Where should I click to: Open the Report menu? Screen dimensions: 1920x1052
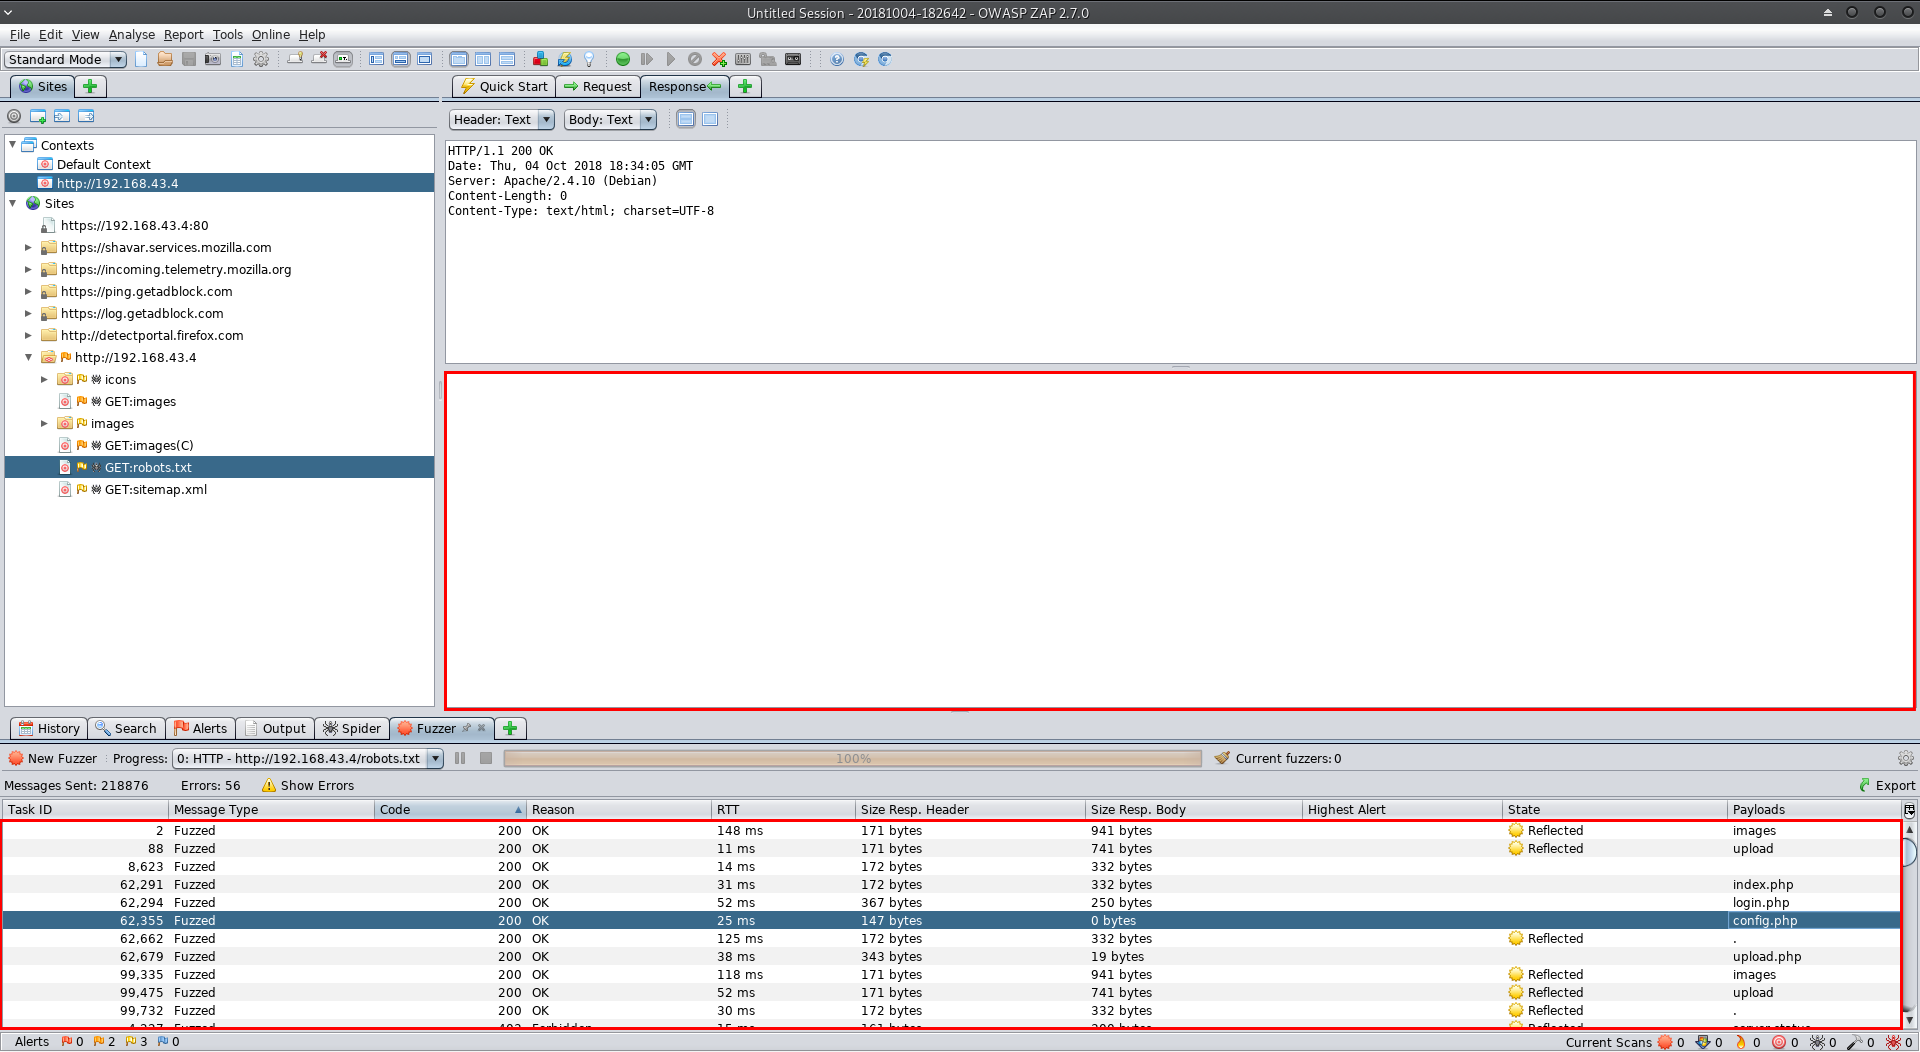183,34
